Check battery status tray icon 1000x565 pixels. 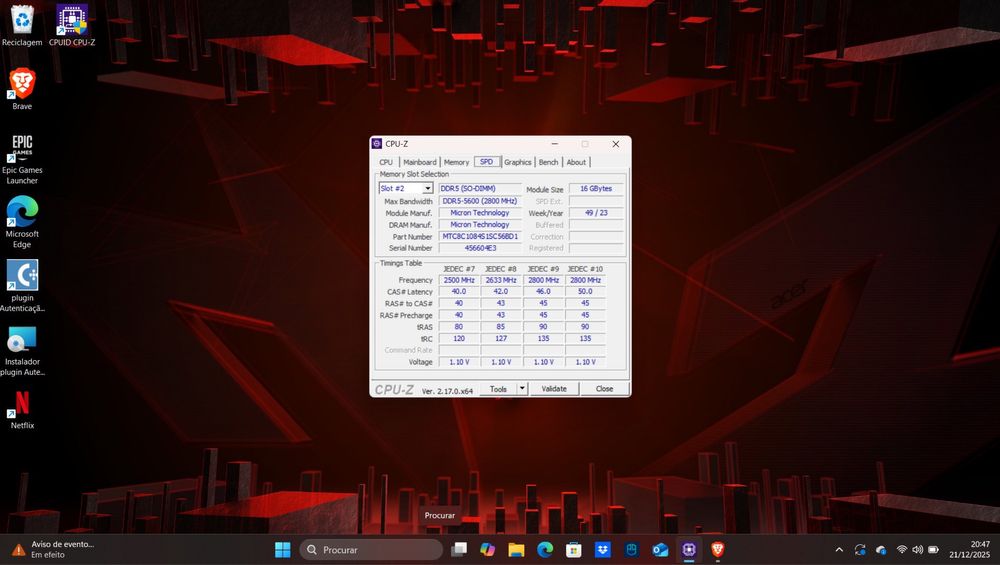(x=934, y=550)
